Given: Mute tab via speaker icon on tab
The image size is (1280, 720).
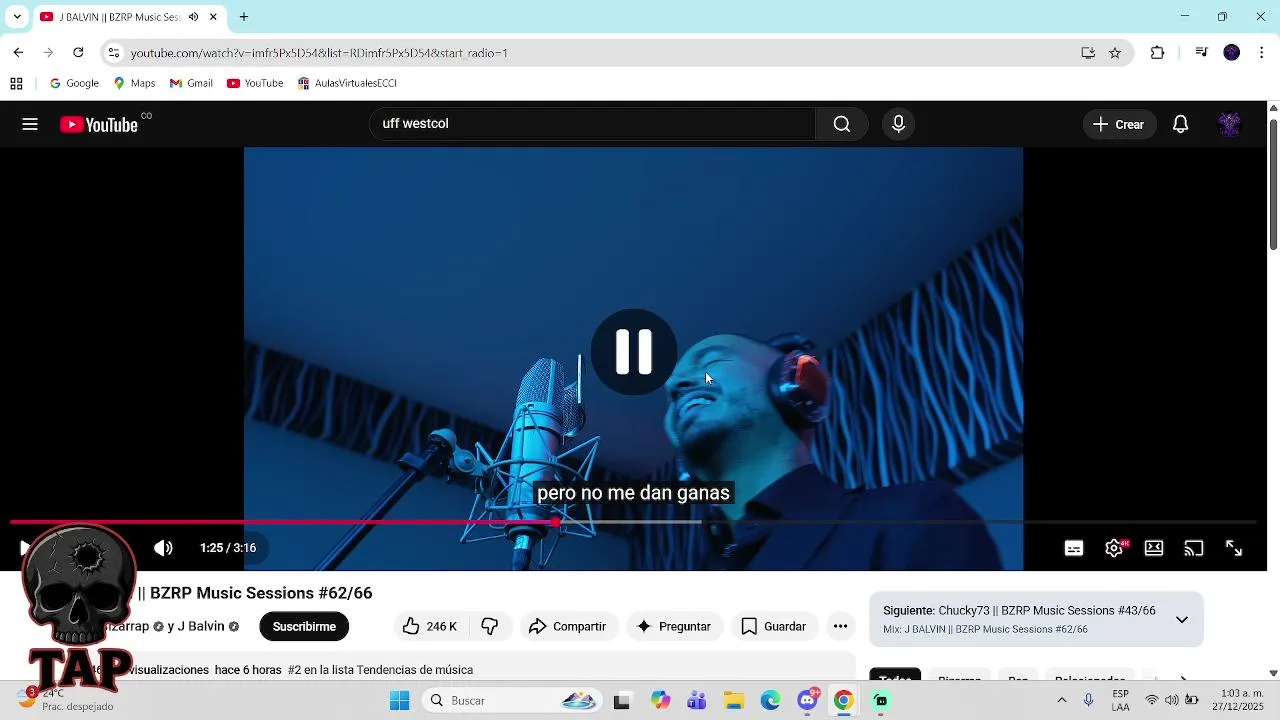Looking at the screenshot, I should point(193,17).
